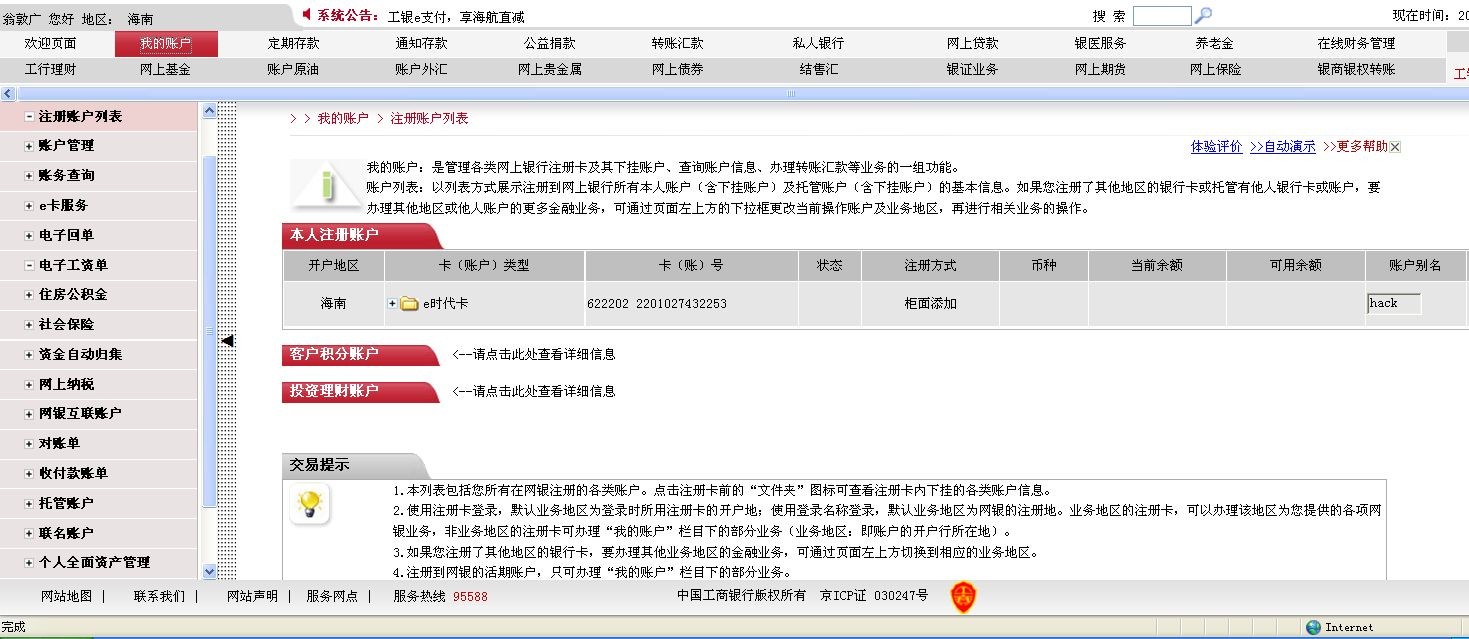Open 托管账户 sidebar item

click(66, 503)
